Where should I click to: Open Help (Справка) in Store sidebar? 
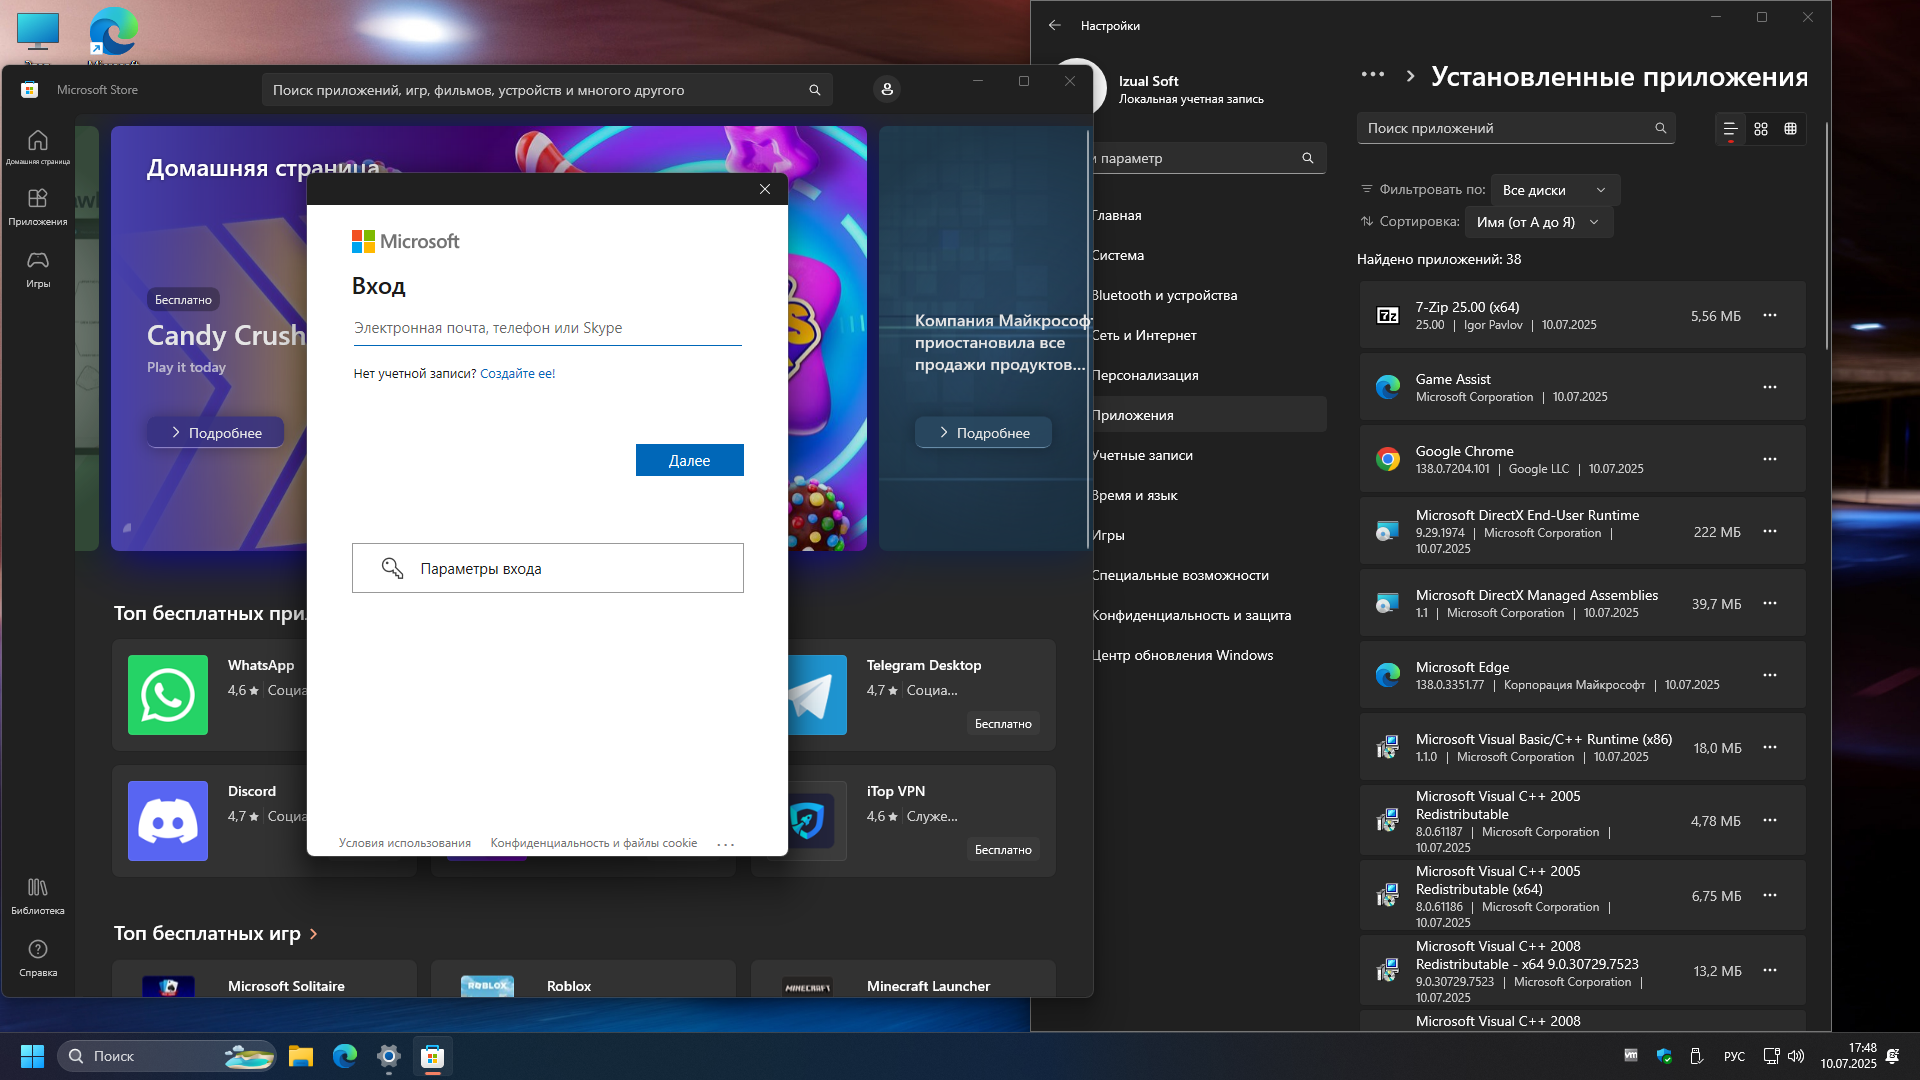(x=38, y=958)
